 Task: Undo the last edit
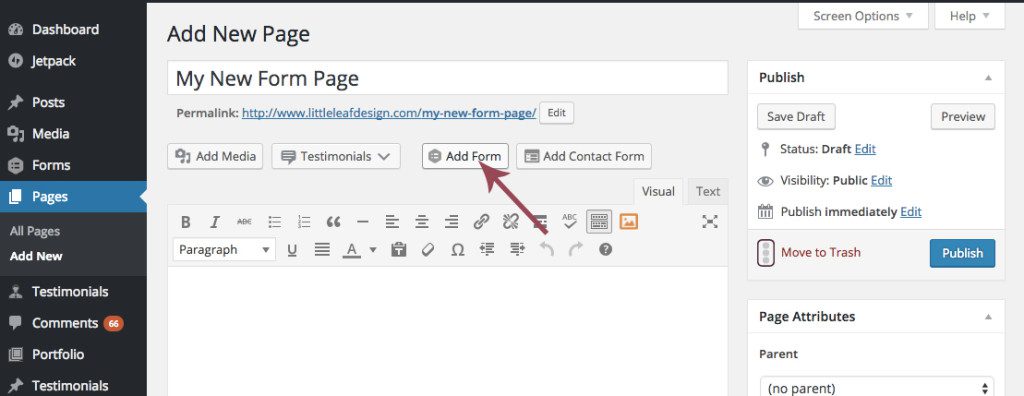tap(547, 250)
